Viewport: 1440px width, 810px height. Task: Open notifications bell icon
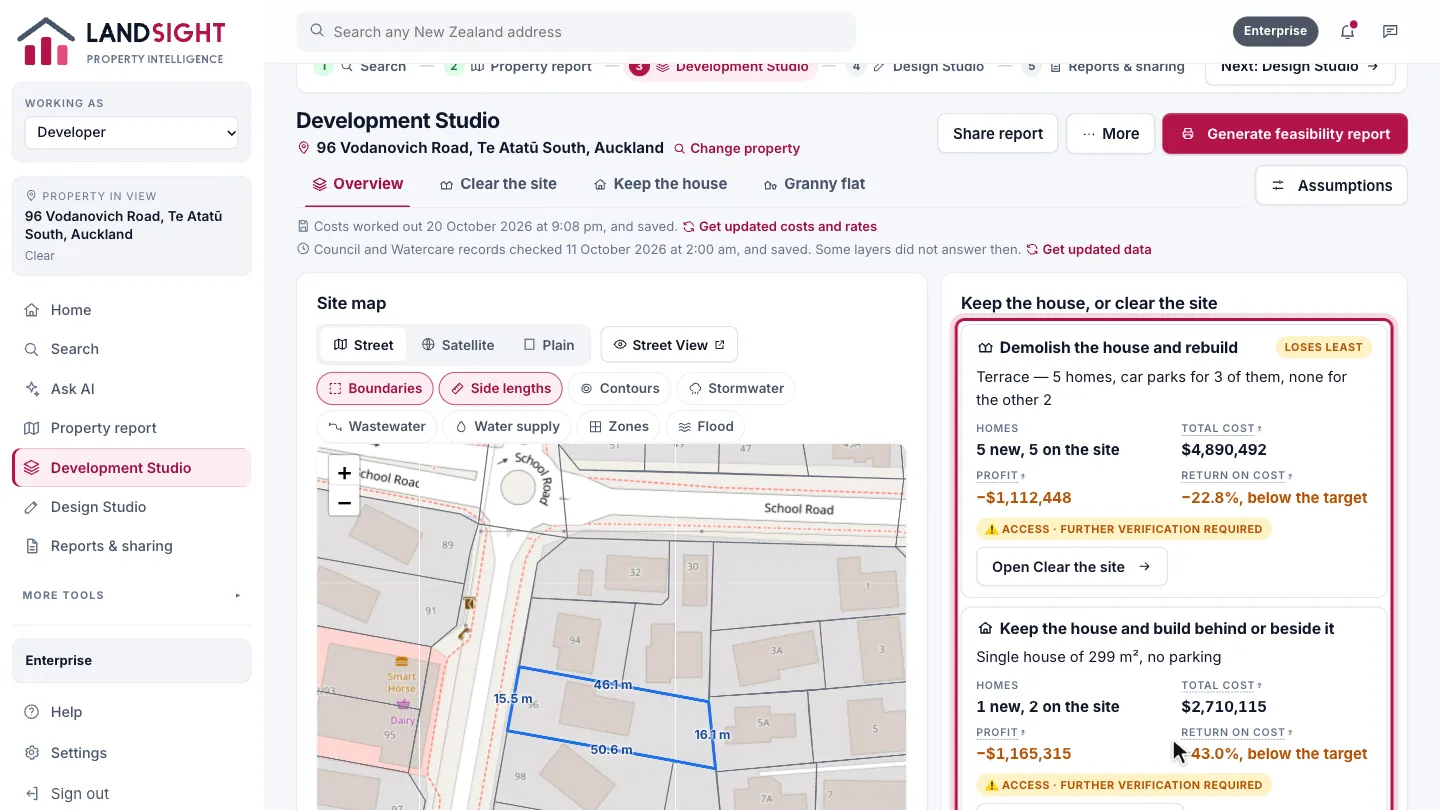(x=1347, y=31)
